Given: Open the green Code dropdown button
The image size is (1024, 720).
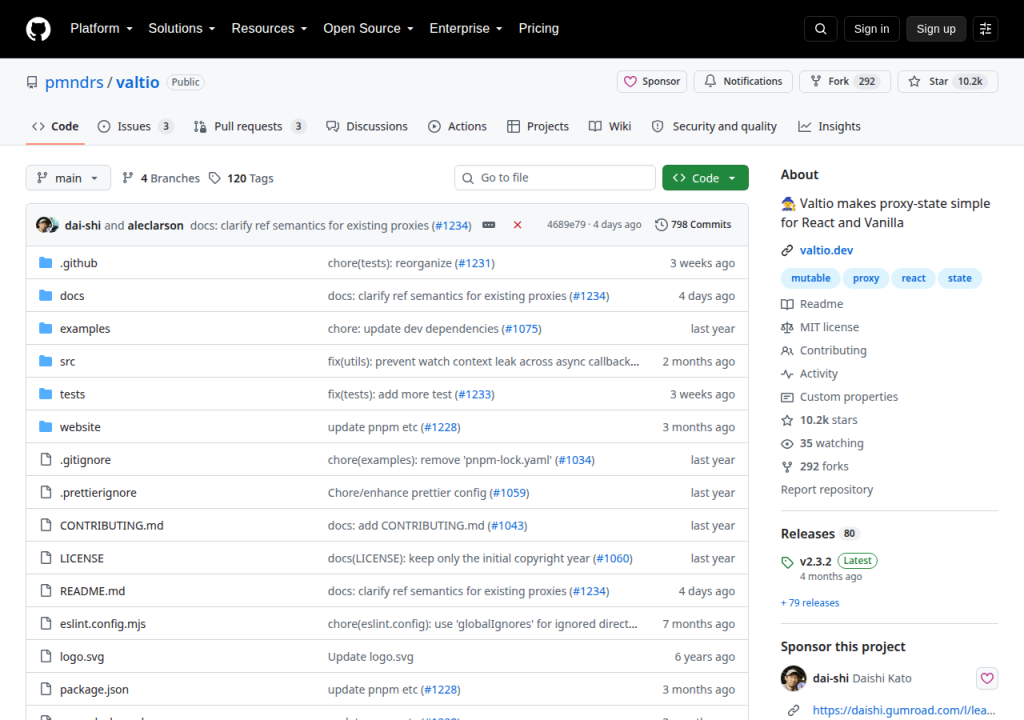Looking at the screenshot, I should (x=705, y=178).
